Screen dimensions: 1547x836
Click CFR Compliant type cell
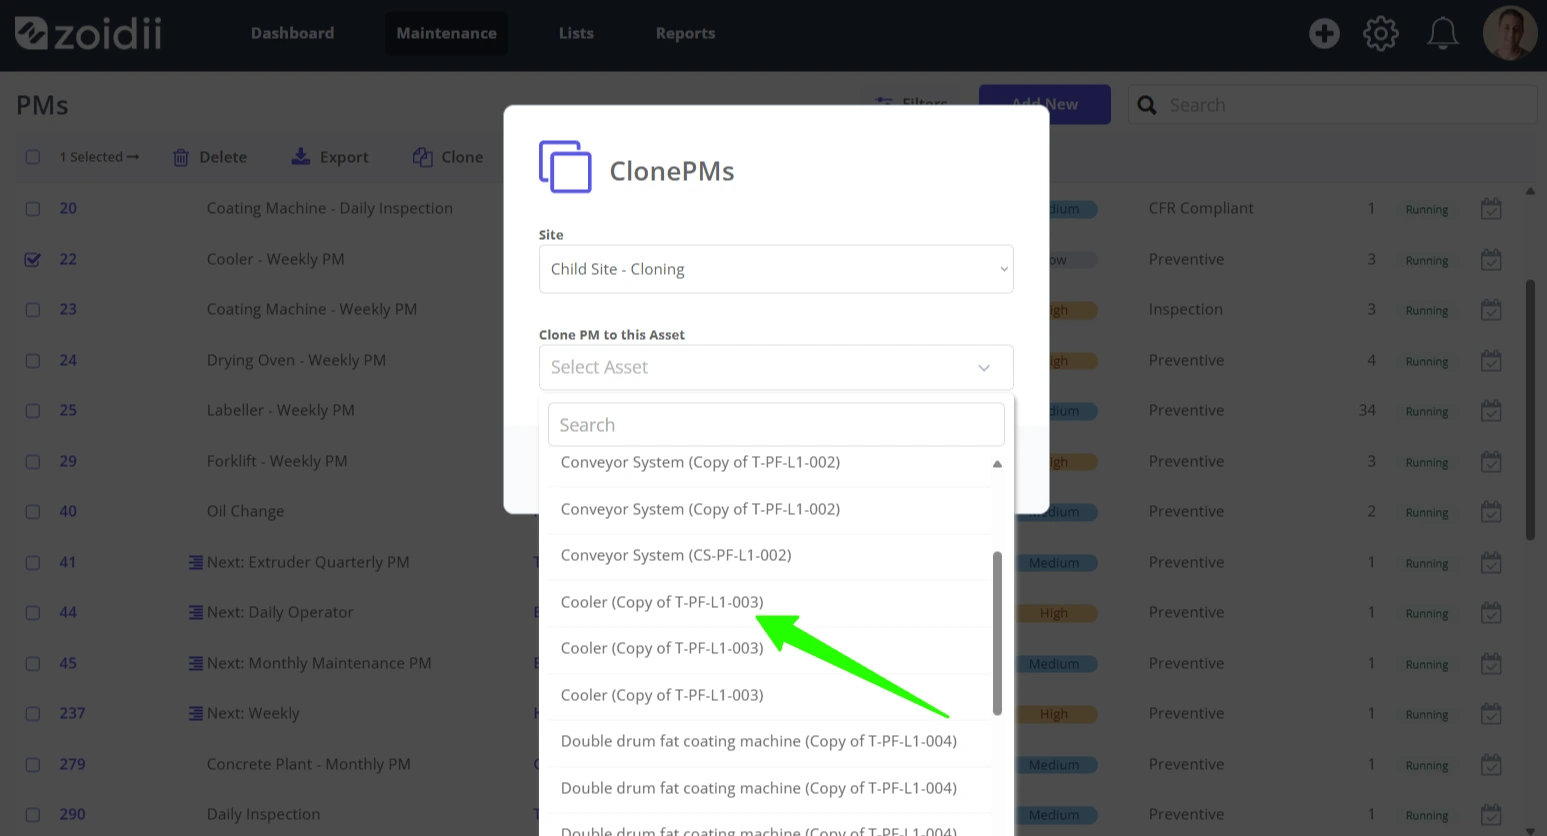(1200, 208)
